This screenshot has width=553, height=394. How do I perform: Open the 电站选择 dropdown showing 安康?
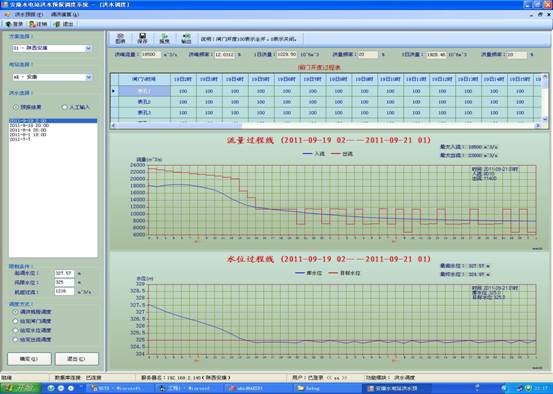52,77
